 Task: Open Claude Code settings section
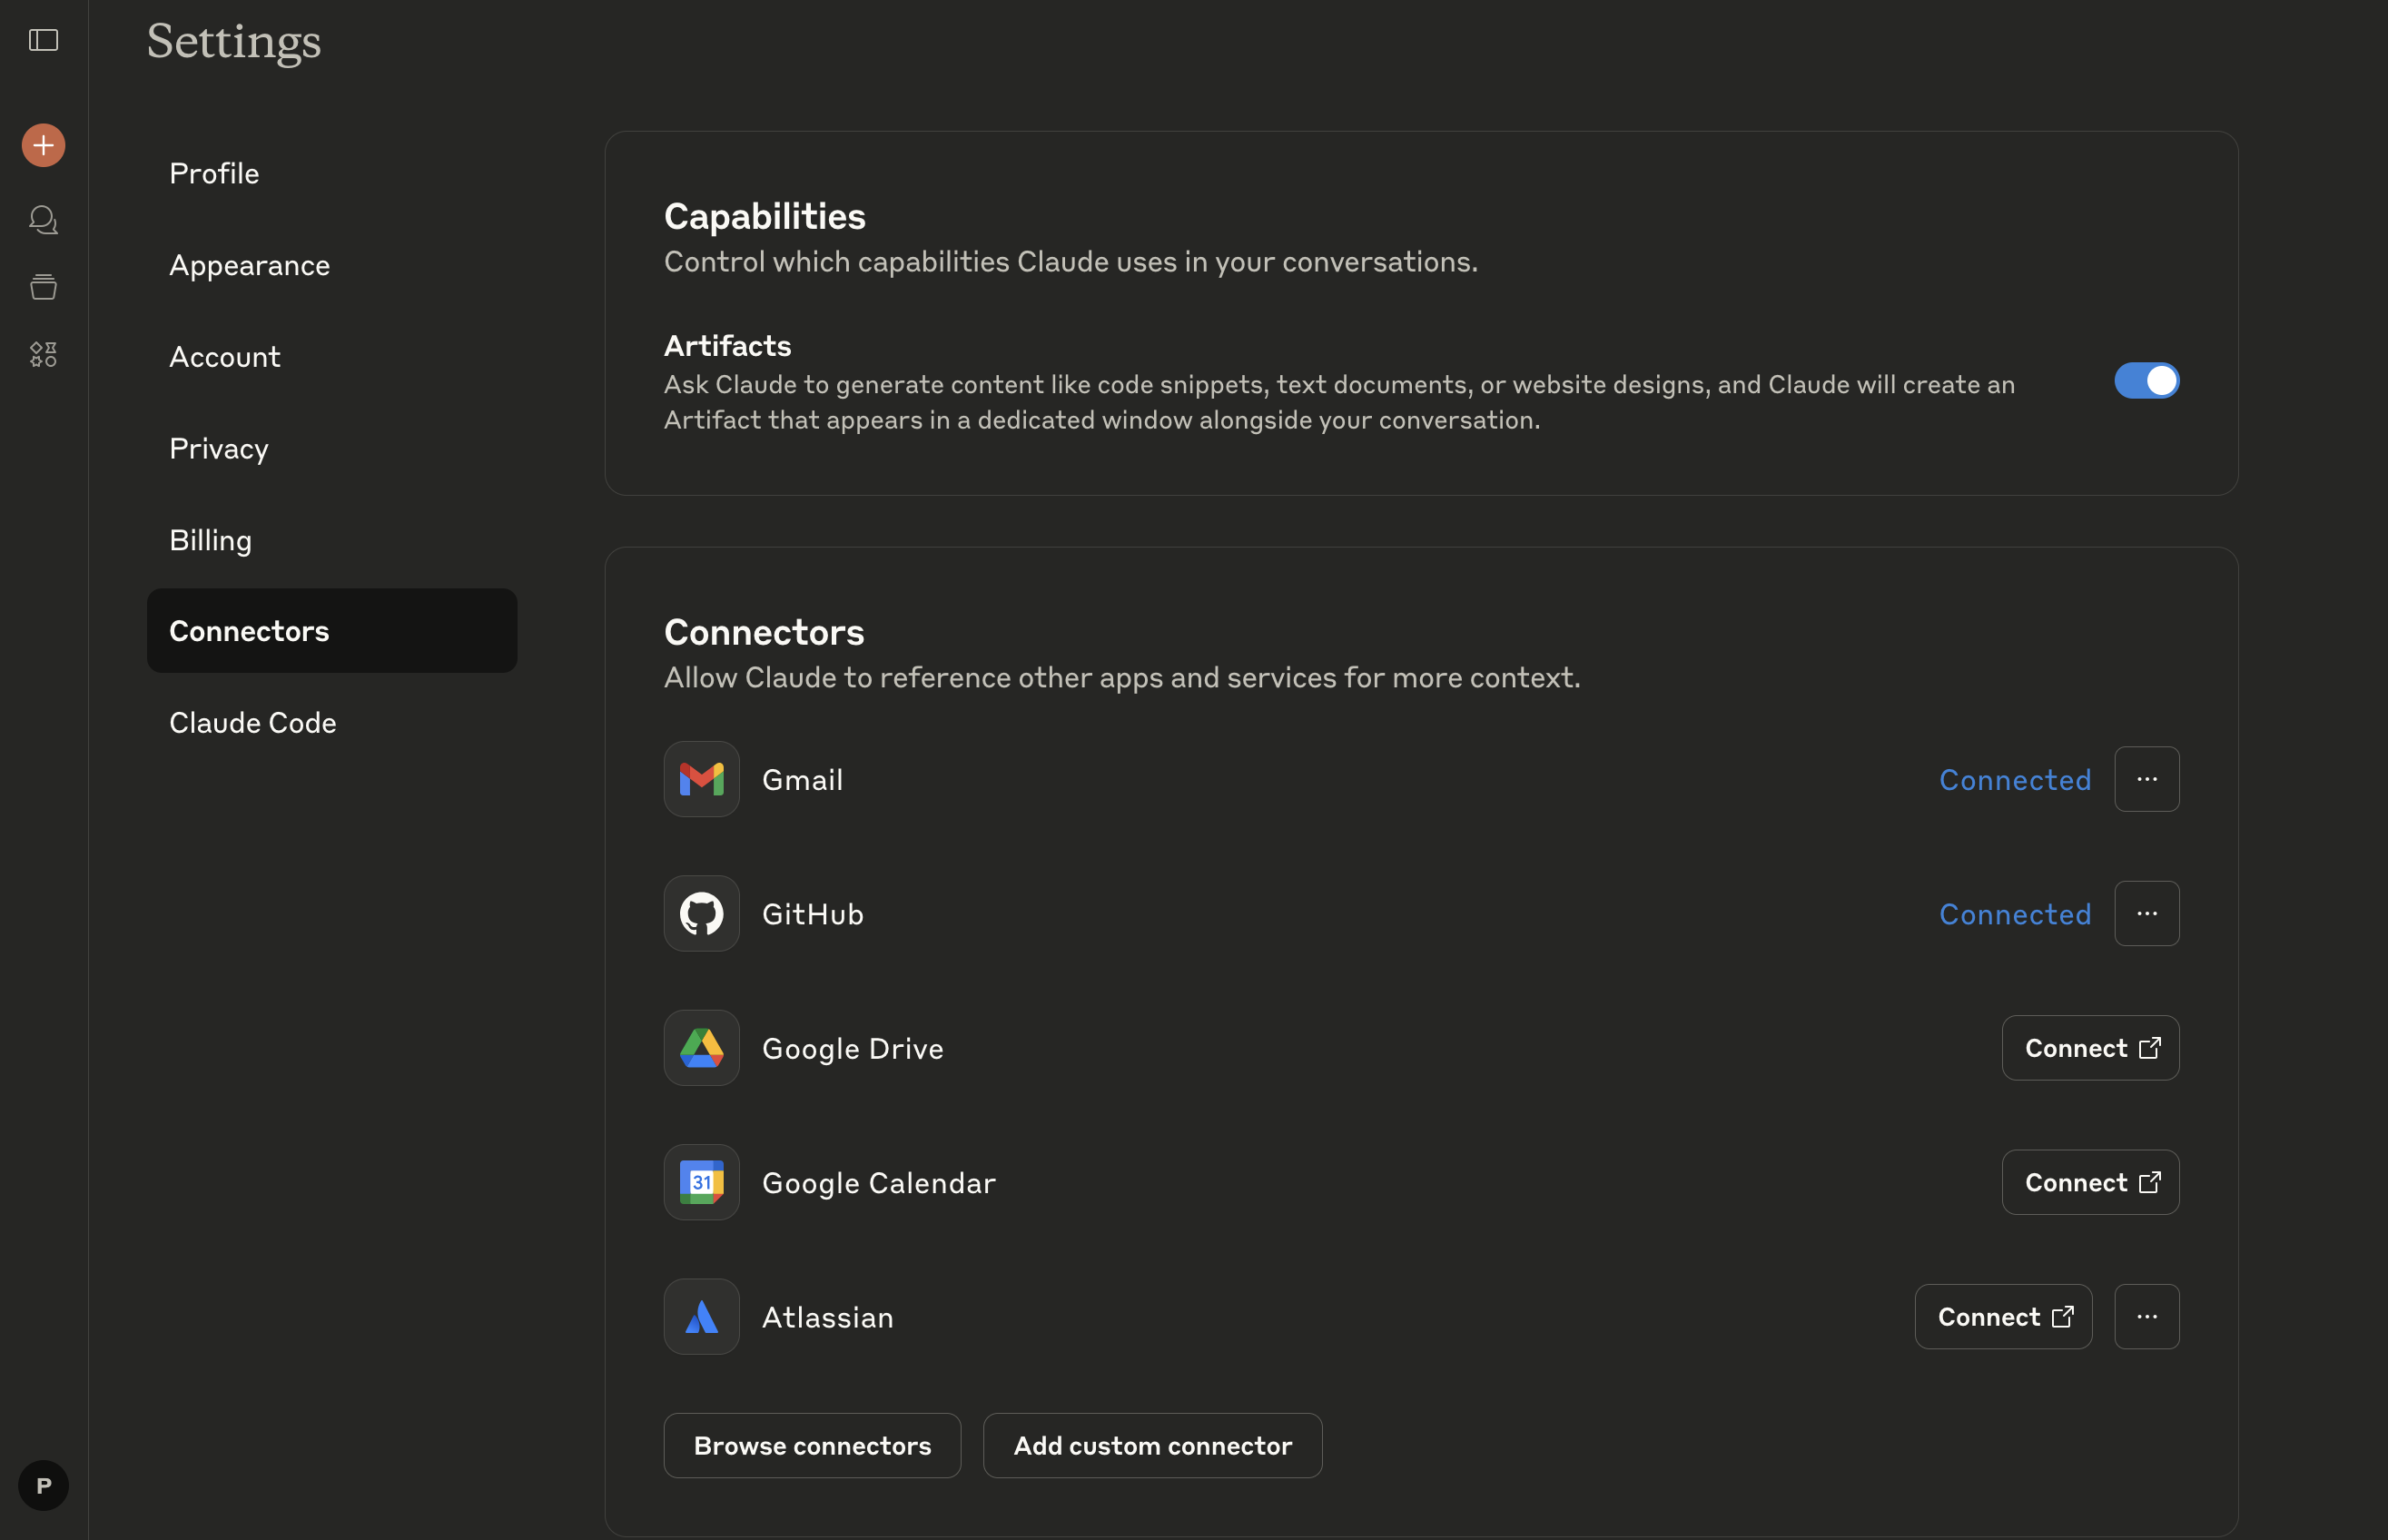click(252, 723)
